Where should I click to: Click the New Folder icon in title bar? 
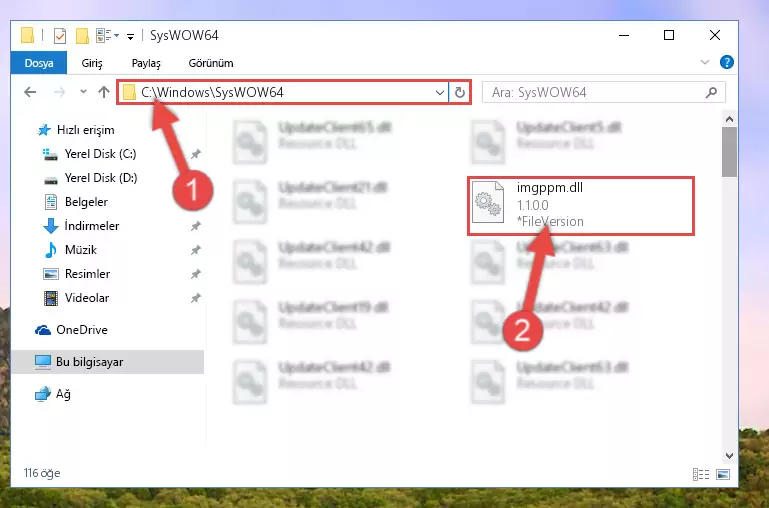pyautogui.click(x=82, y=36)
